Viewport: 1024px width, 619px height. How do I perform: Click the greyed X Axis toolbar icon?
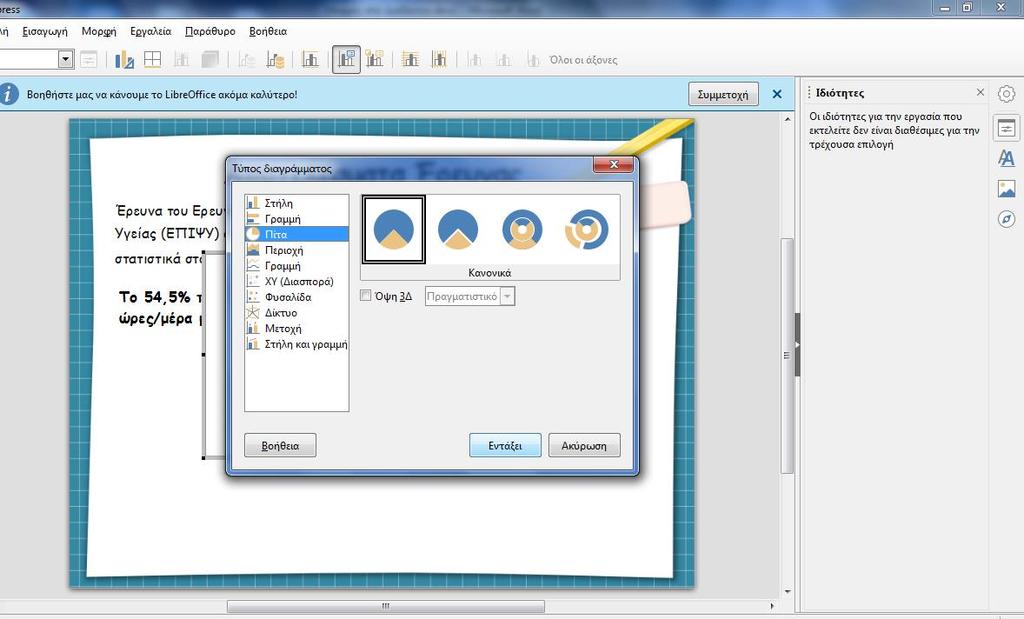(x=475, y=59)
